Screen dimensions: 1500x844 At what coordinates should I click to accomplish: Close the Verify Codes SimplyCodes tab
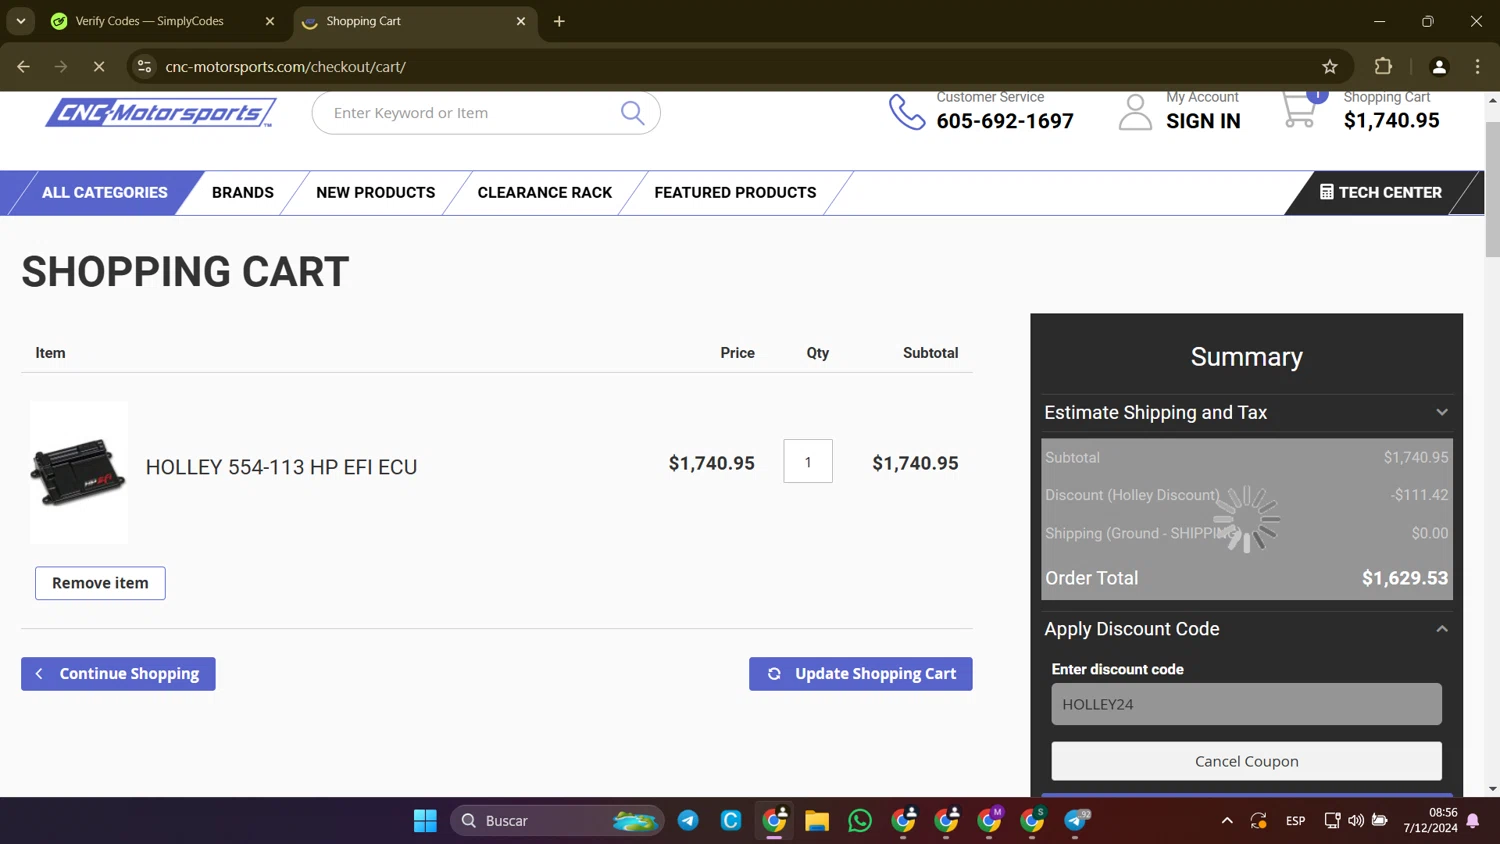[x=269, y=21]
